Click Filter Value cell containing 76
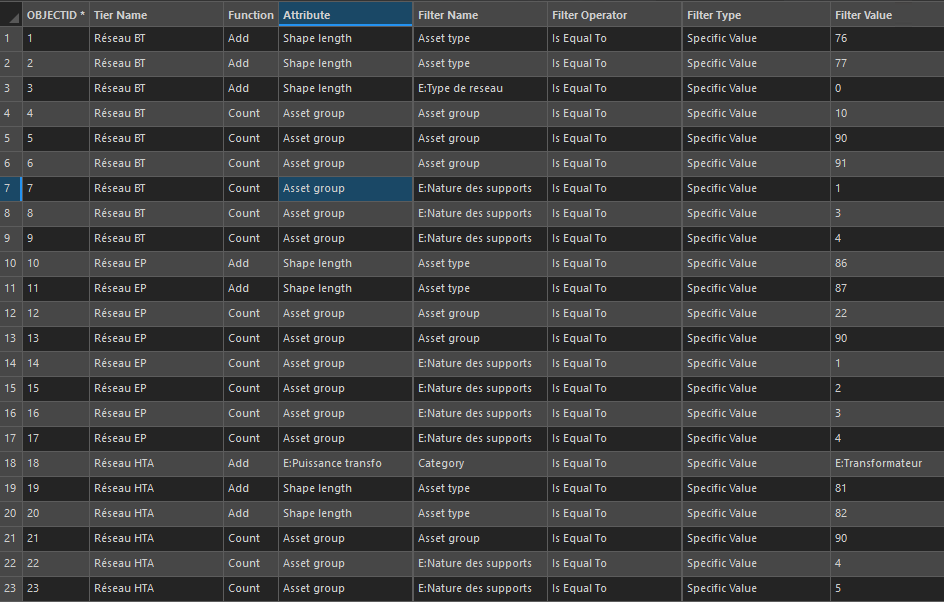The image size is (944, 602). coord(887,39)
